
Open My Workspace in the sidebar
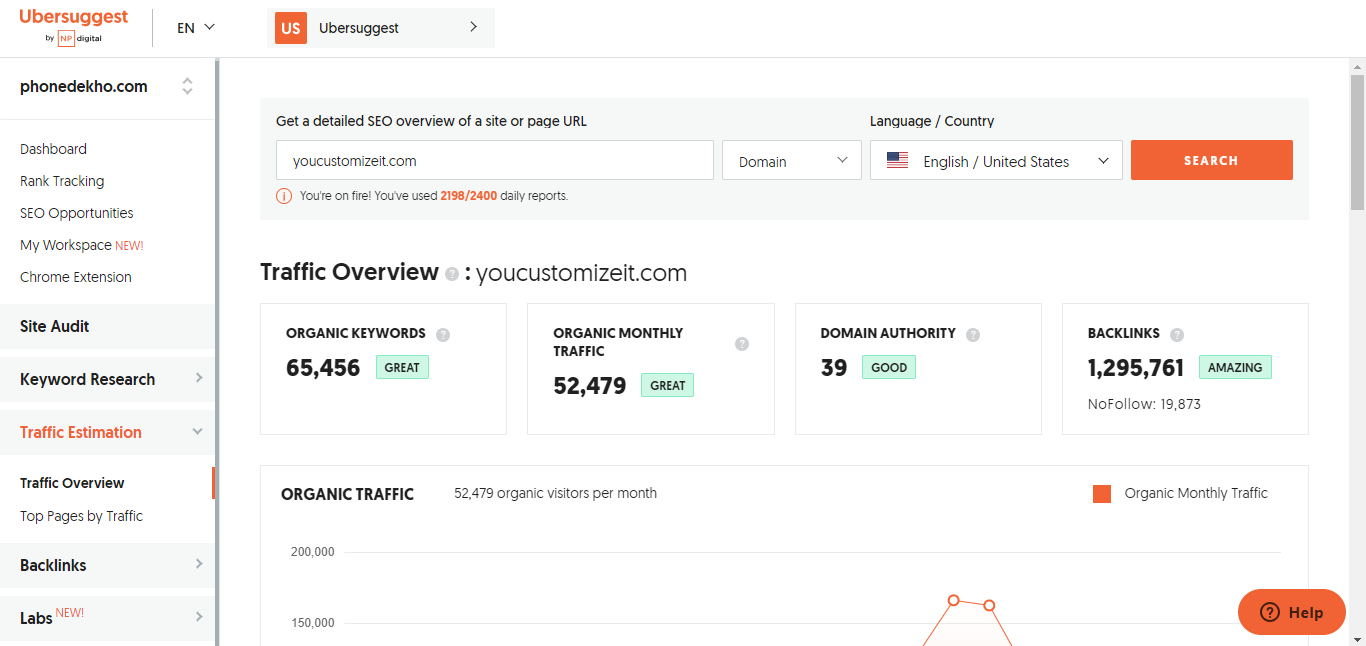point(82,245)
